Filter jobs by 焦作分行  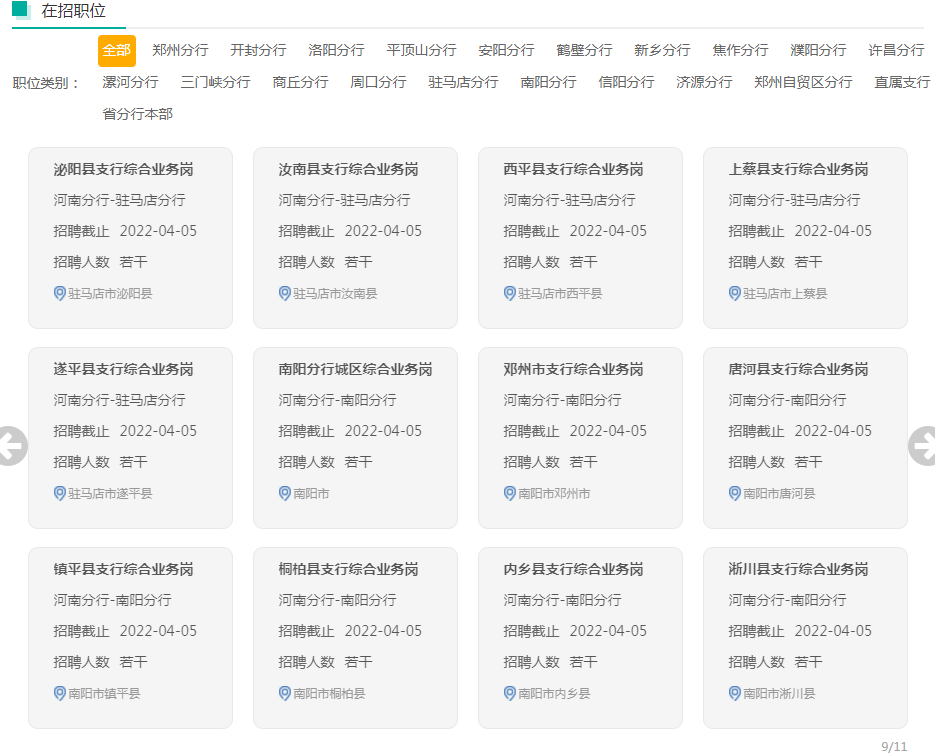tap(741, 50)
